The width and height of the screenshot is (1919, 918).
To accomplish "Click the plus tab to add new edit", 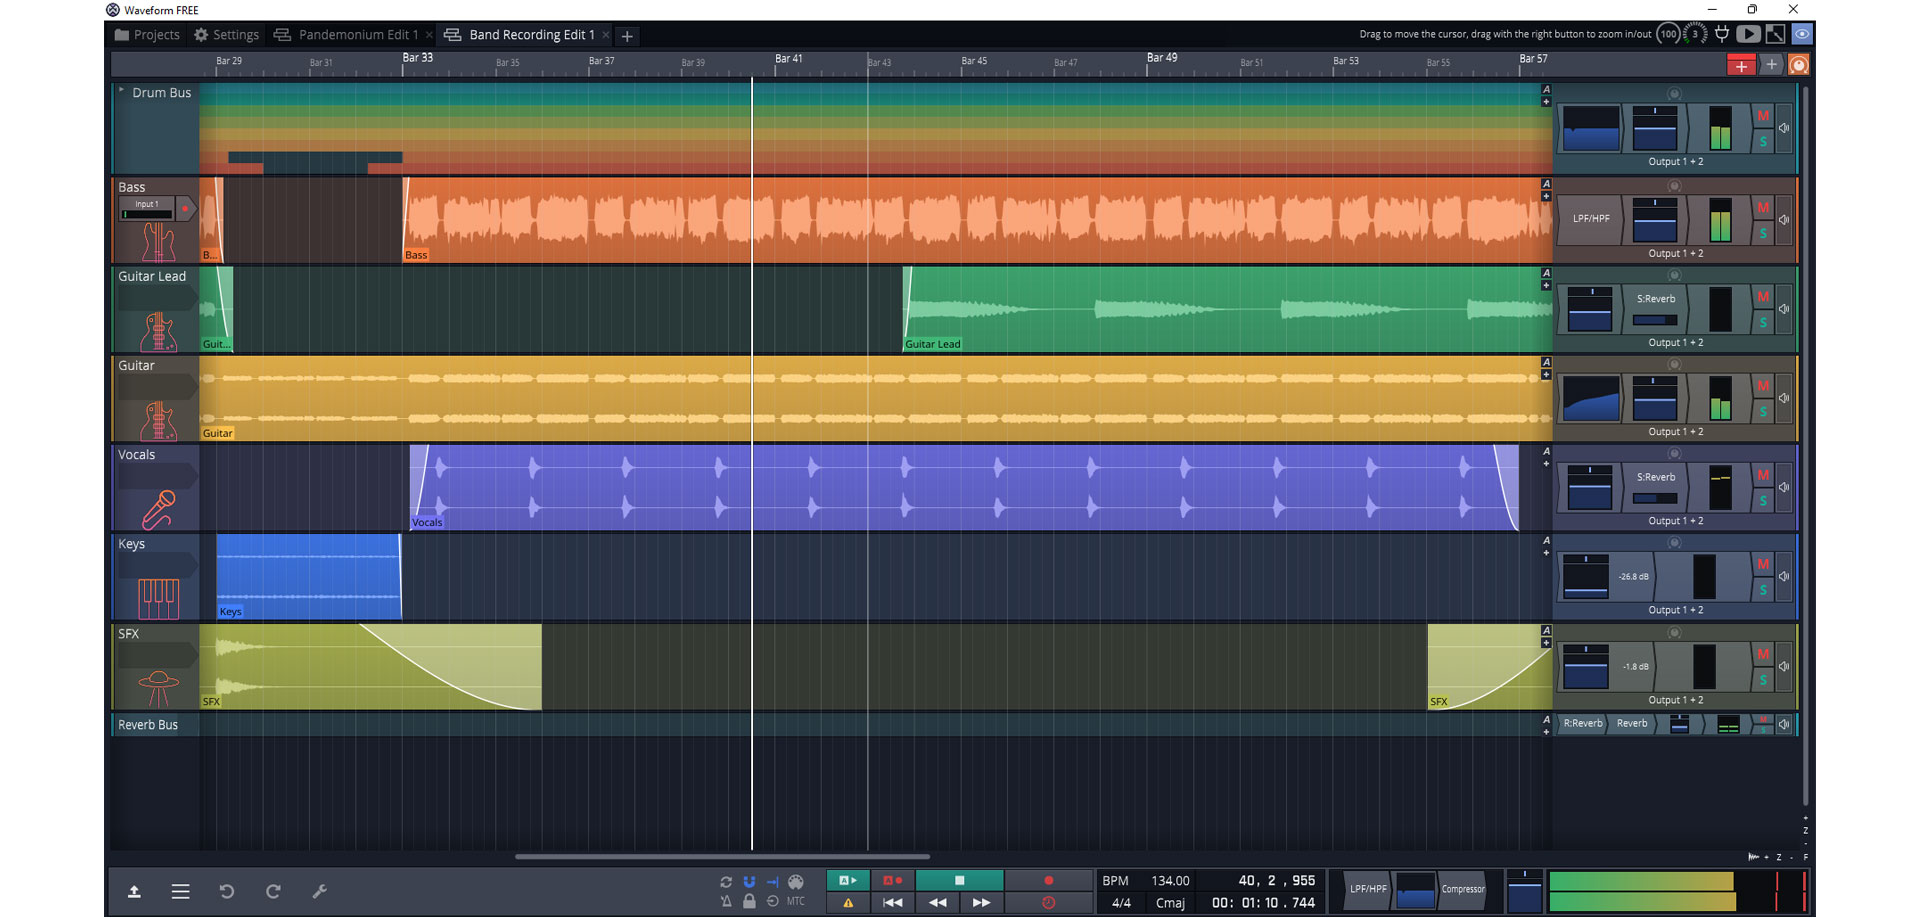I will [x=627, y=36].
